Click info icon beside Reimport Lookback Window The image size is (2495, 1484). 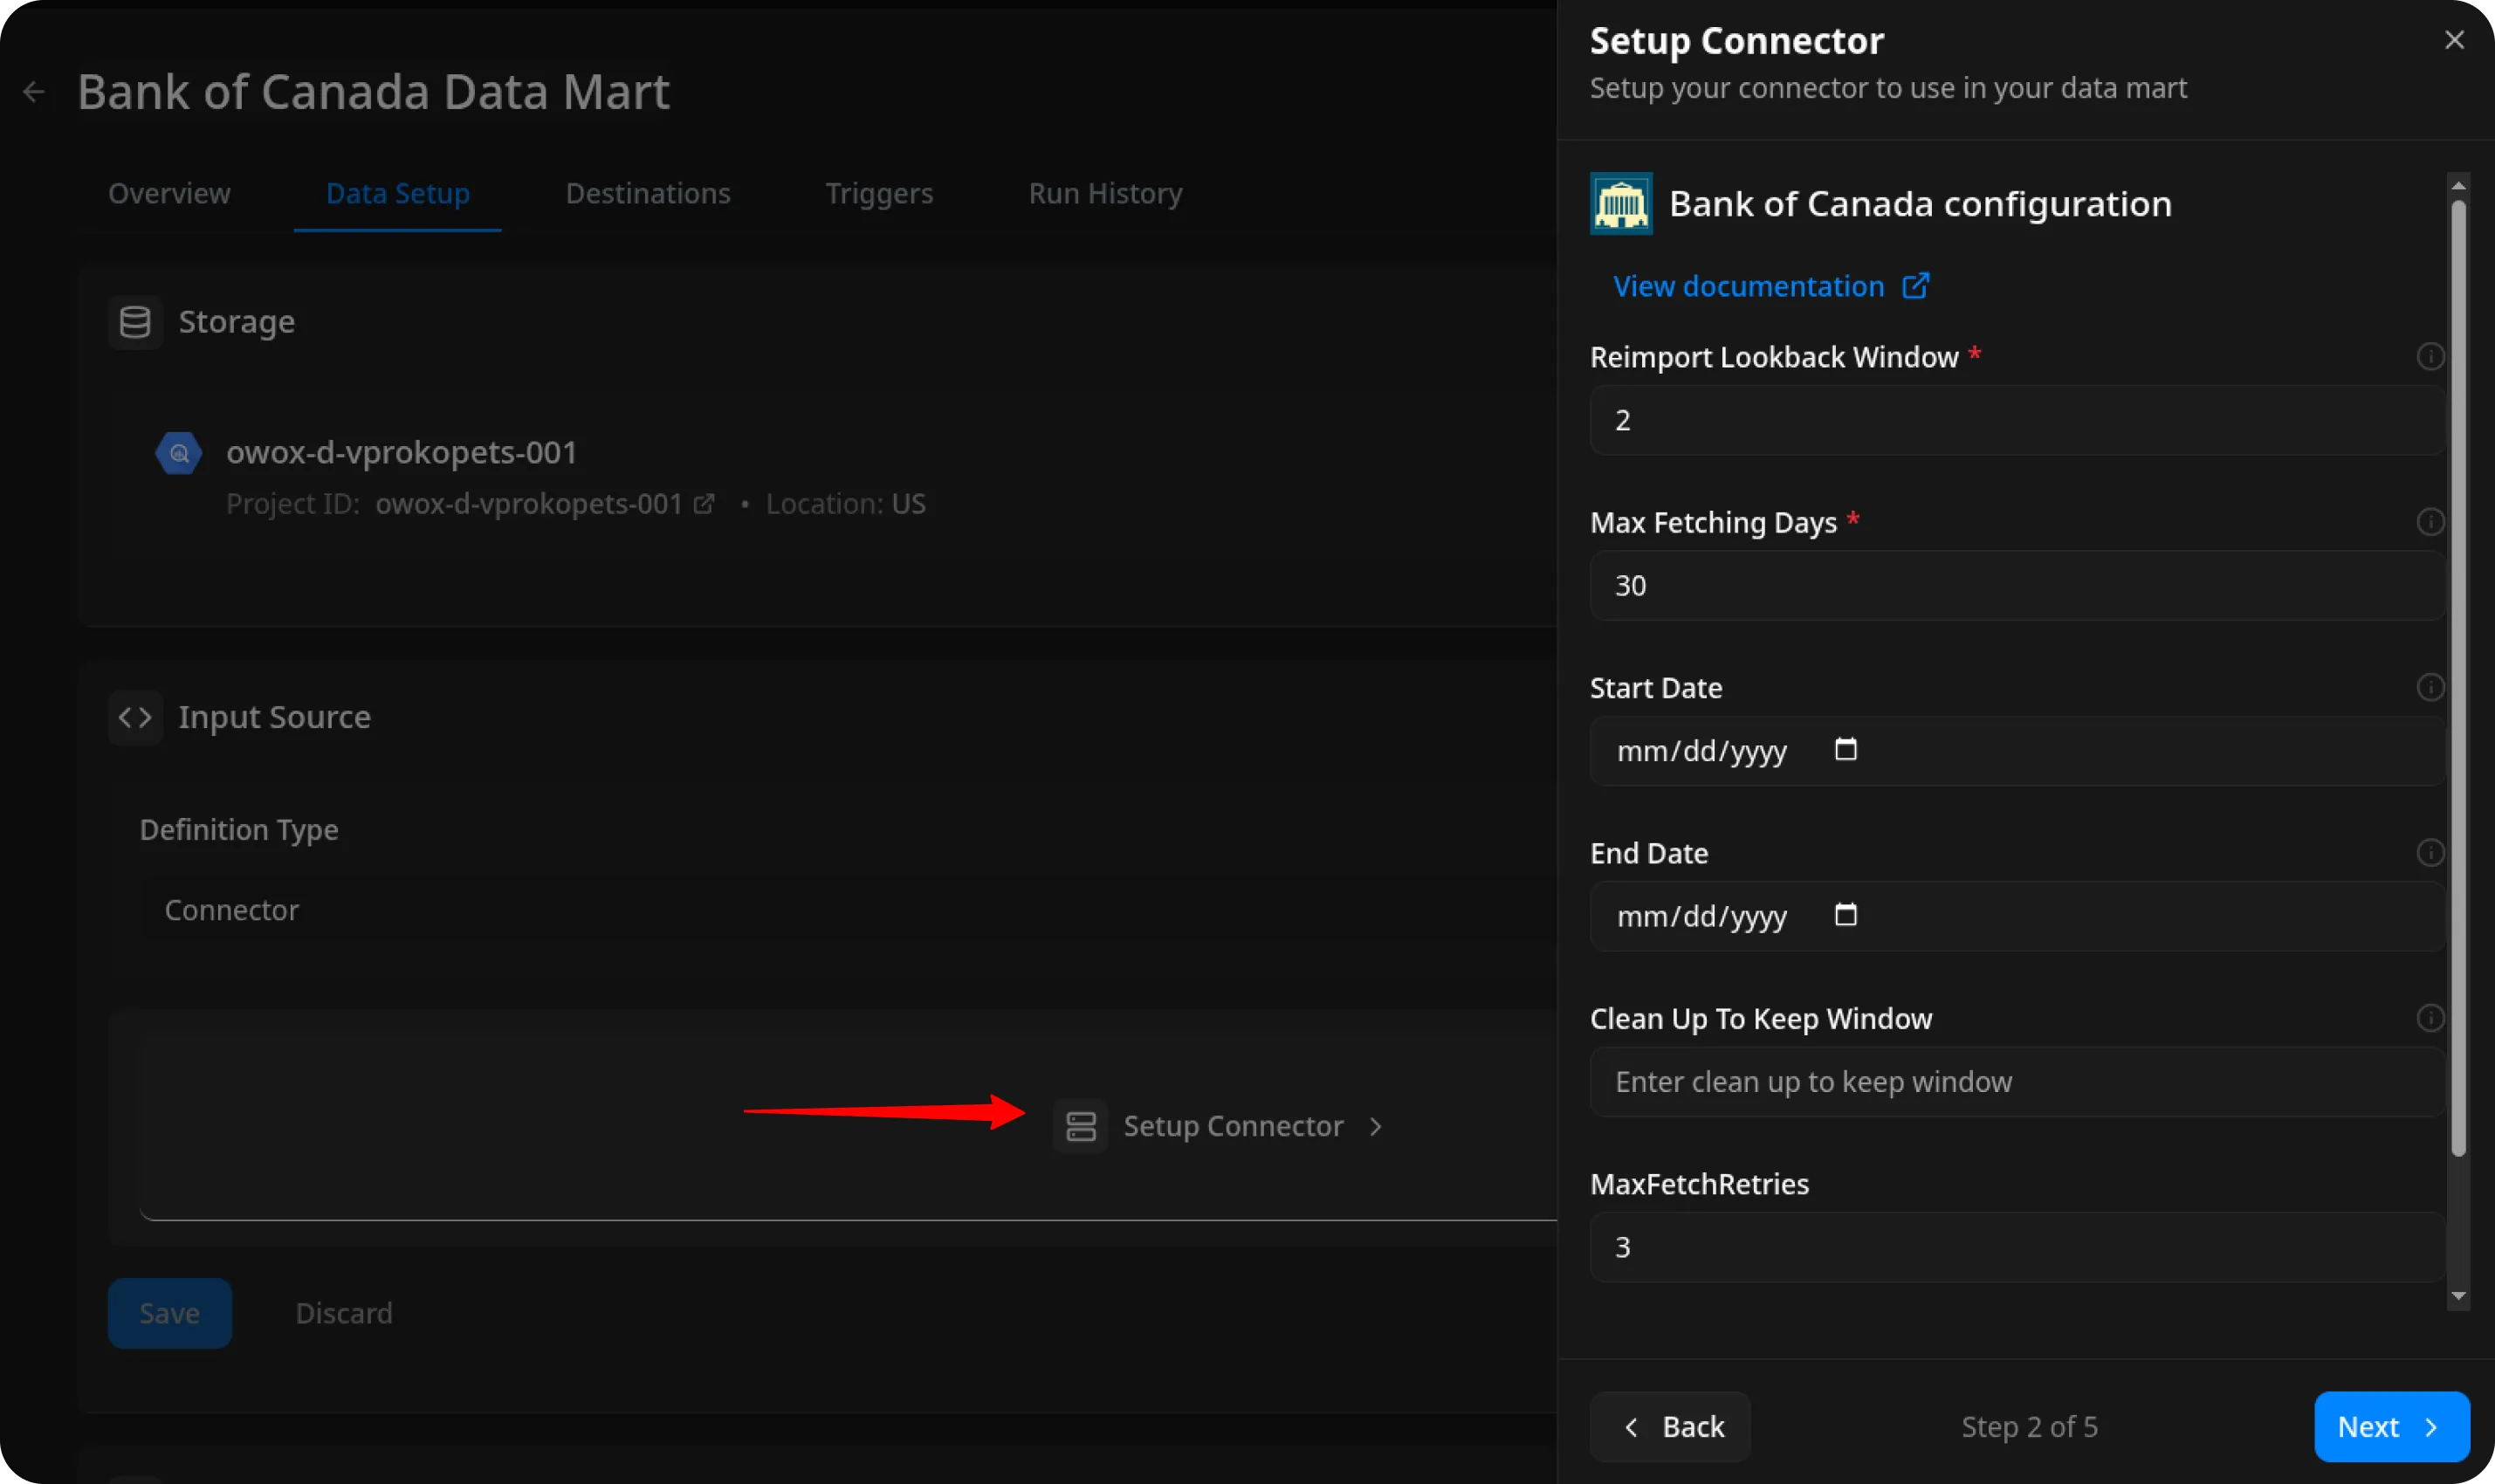point(2430,357)
